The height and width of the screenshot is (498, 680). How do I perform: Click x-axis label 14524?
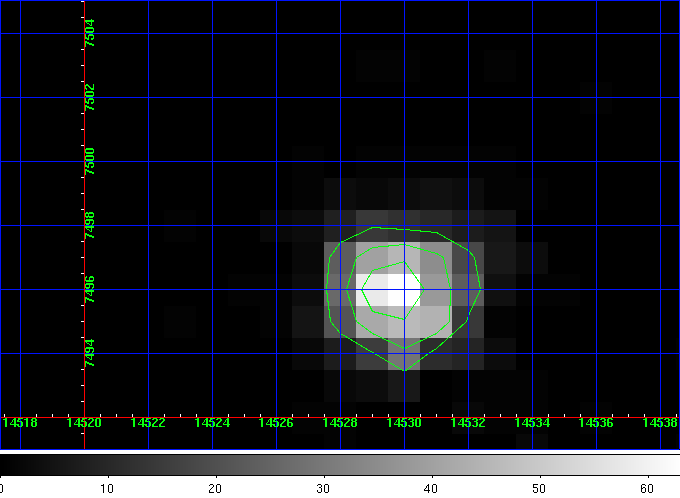coord(212,423)
